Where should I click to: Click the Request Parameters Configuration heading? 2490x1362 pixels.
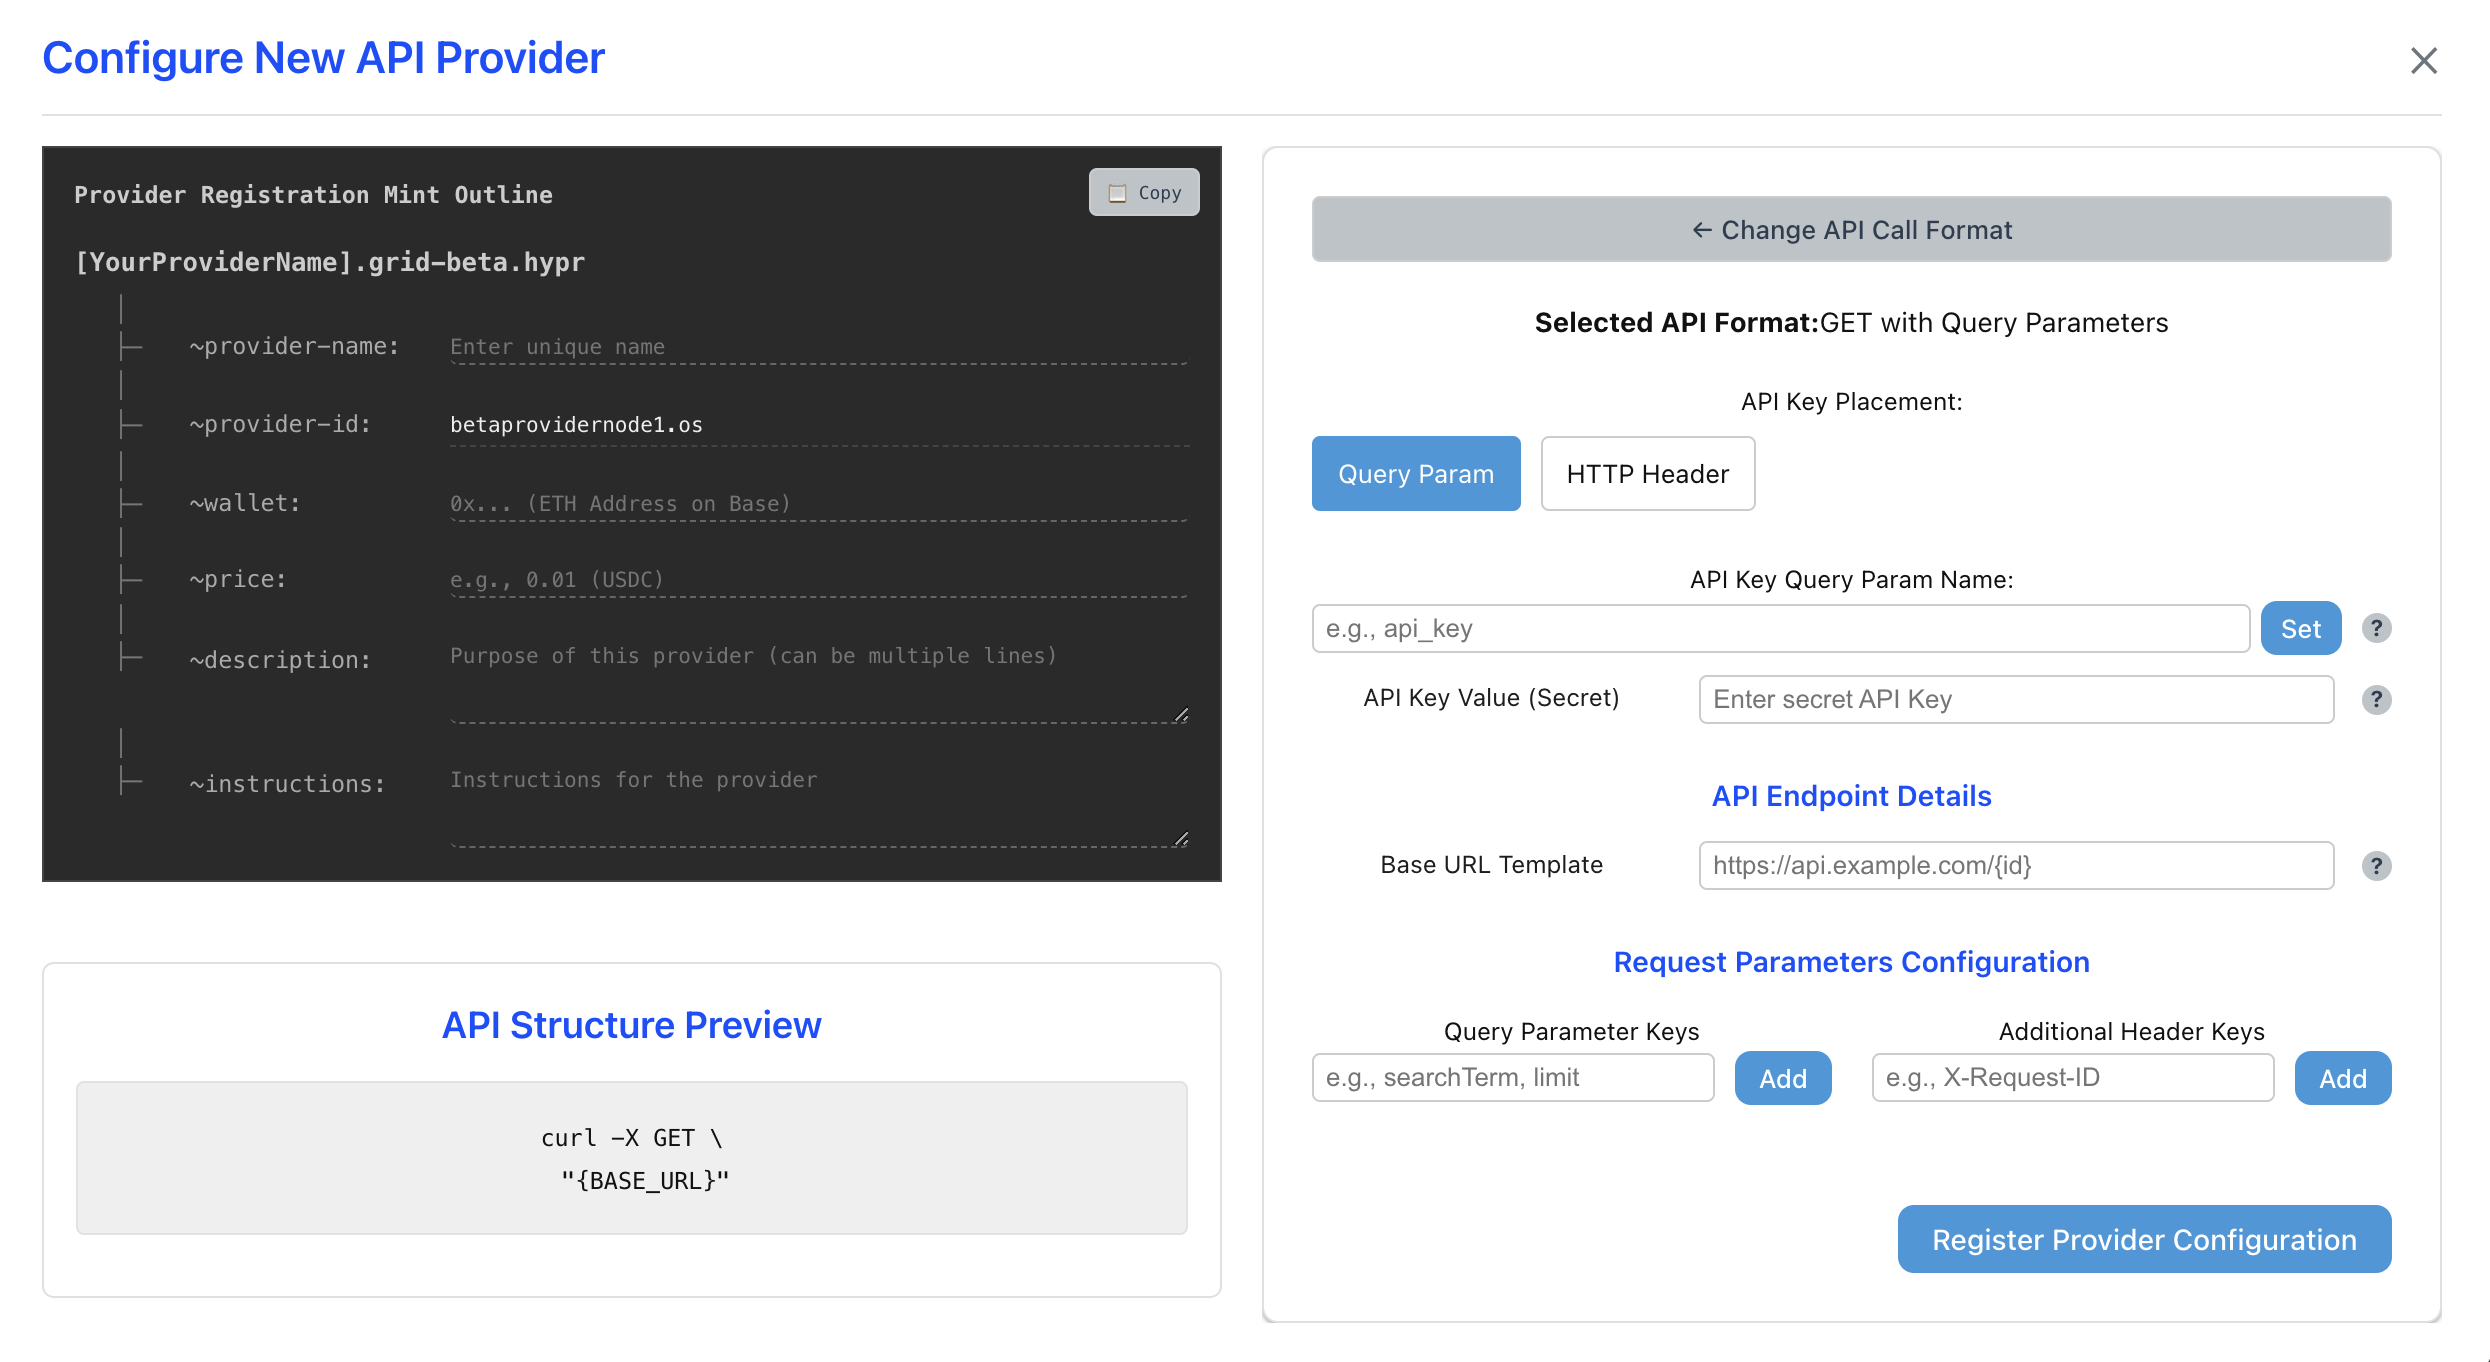[1851, 962]
